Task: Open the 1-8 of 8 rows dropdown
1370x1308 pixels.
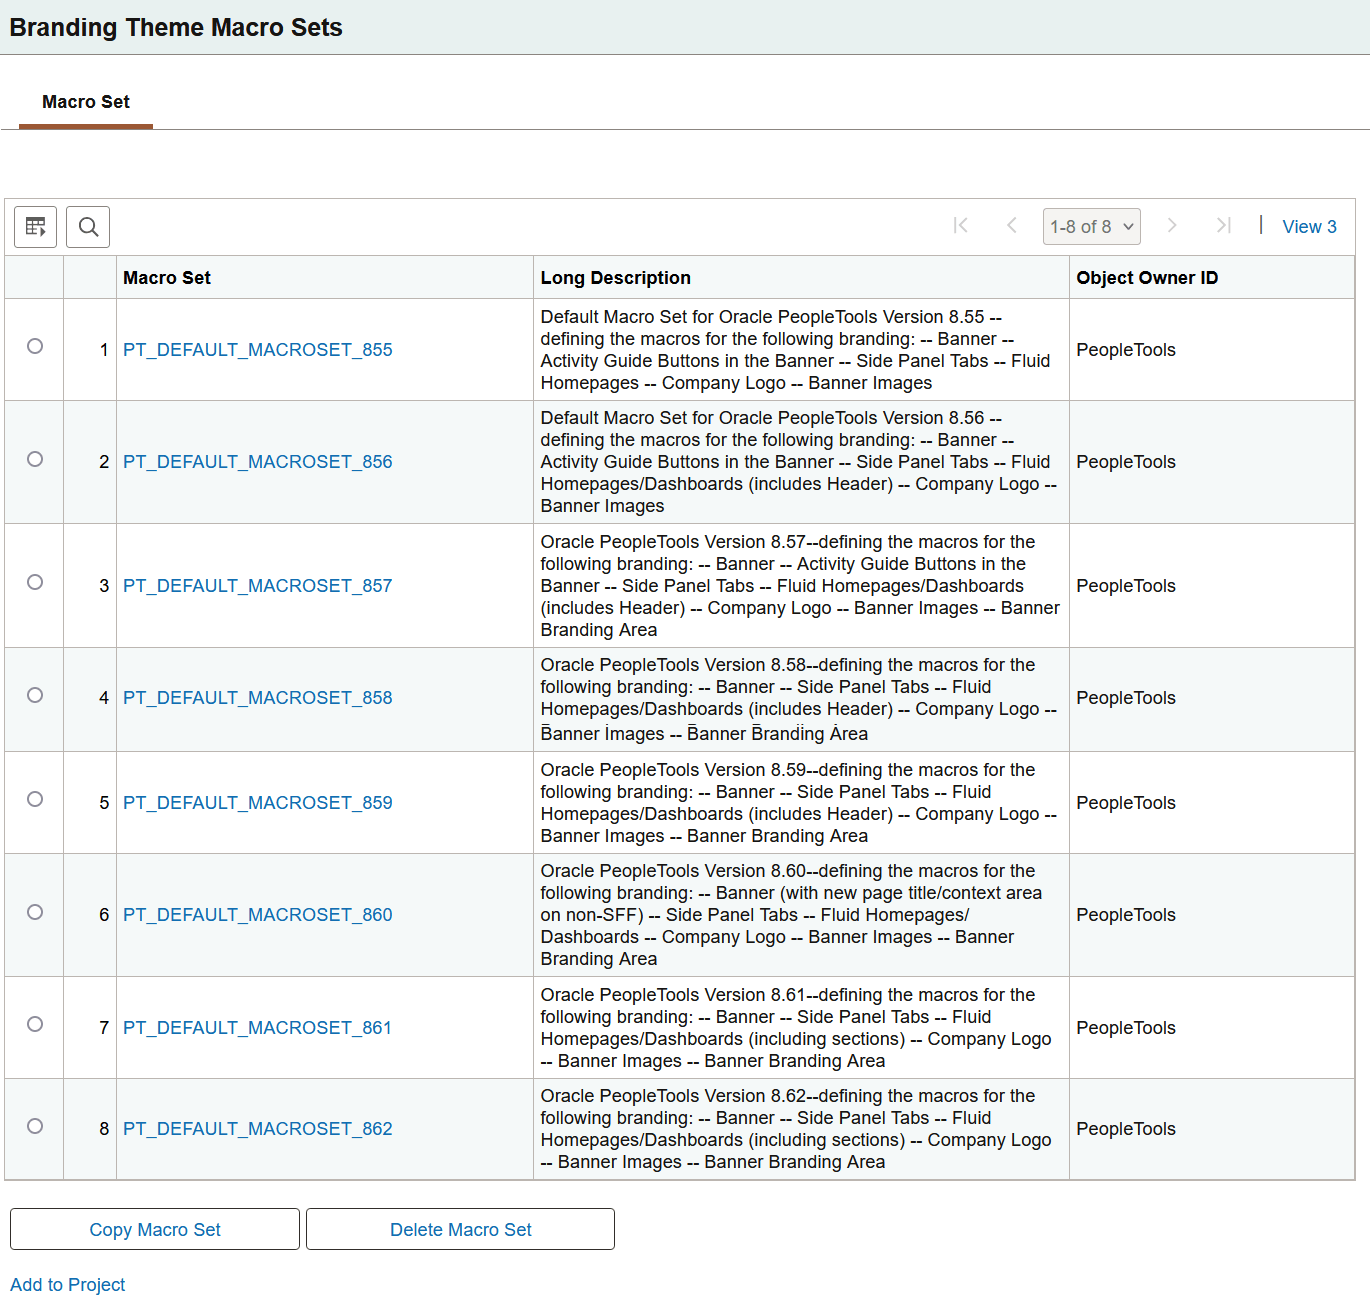Action: (x=1091, y=227)
